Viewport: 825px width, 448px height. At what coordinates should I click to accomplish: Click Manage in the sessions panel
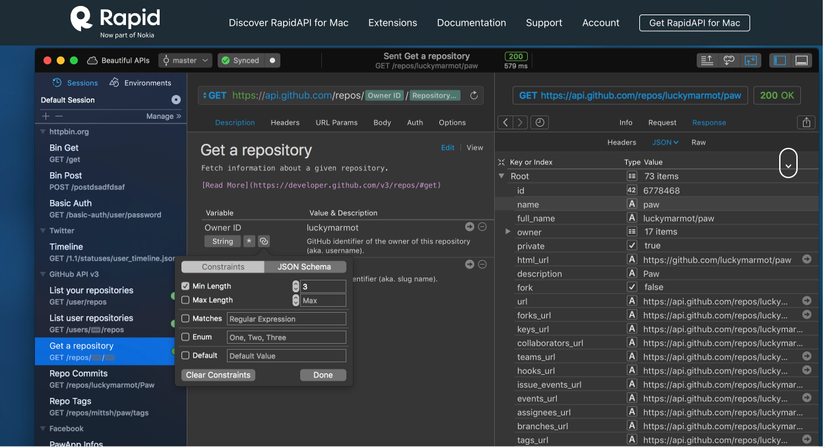[x=163, y=116]
